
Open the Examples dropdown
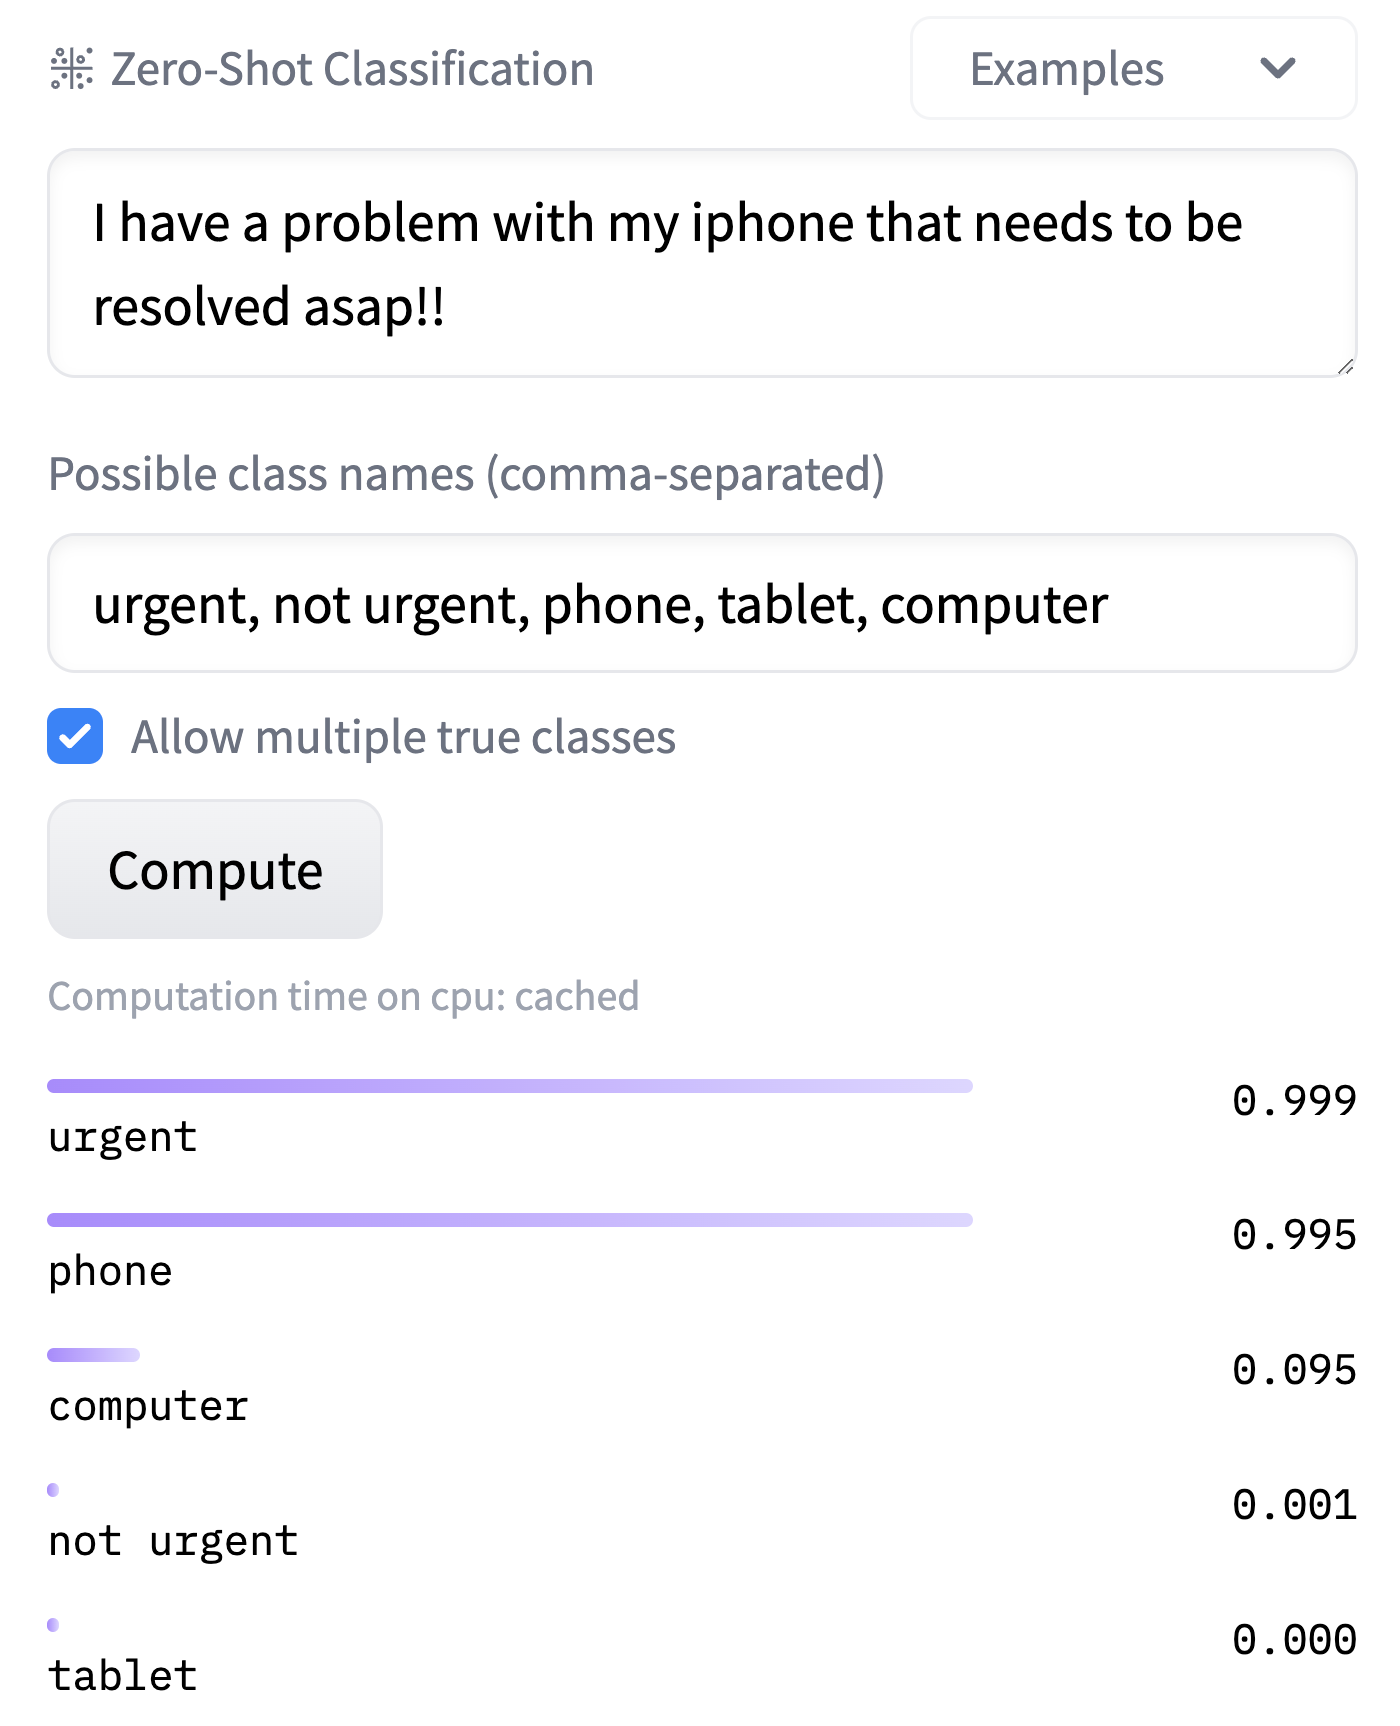(1132, 69)
